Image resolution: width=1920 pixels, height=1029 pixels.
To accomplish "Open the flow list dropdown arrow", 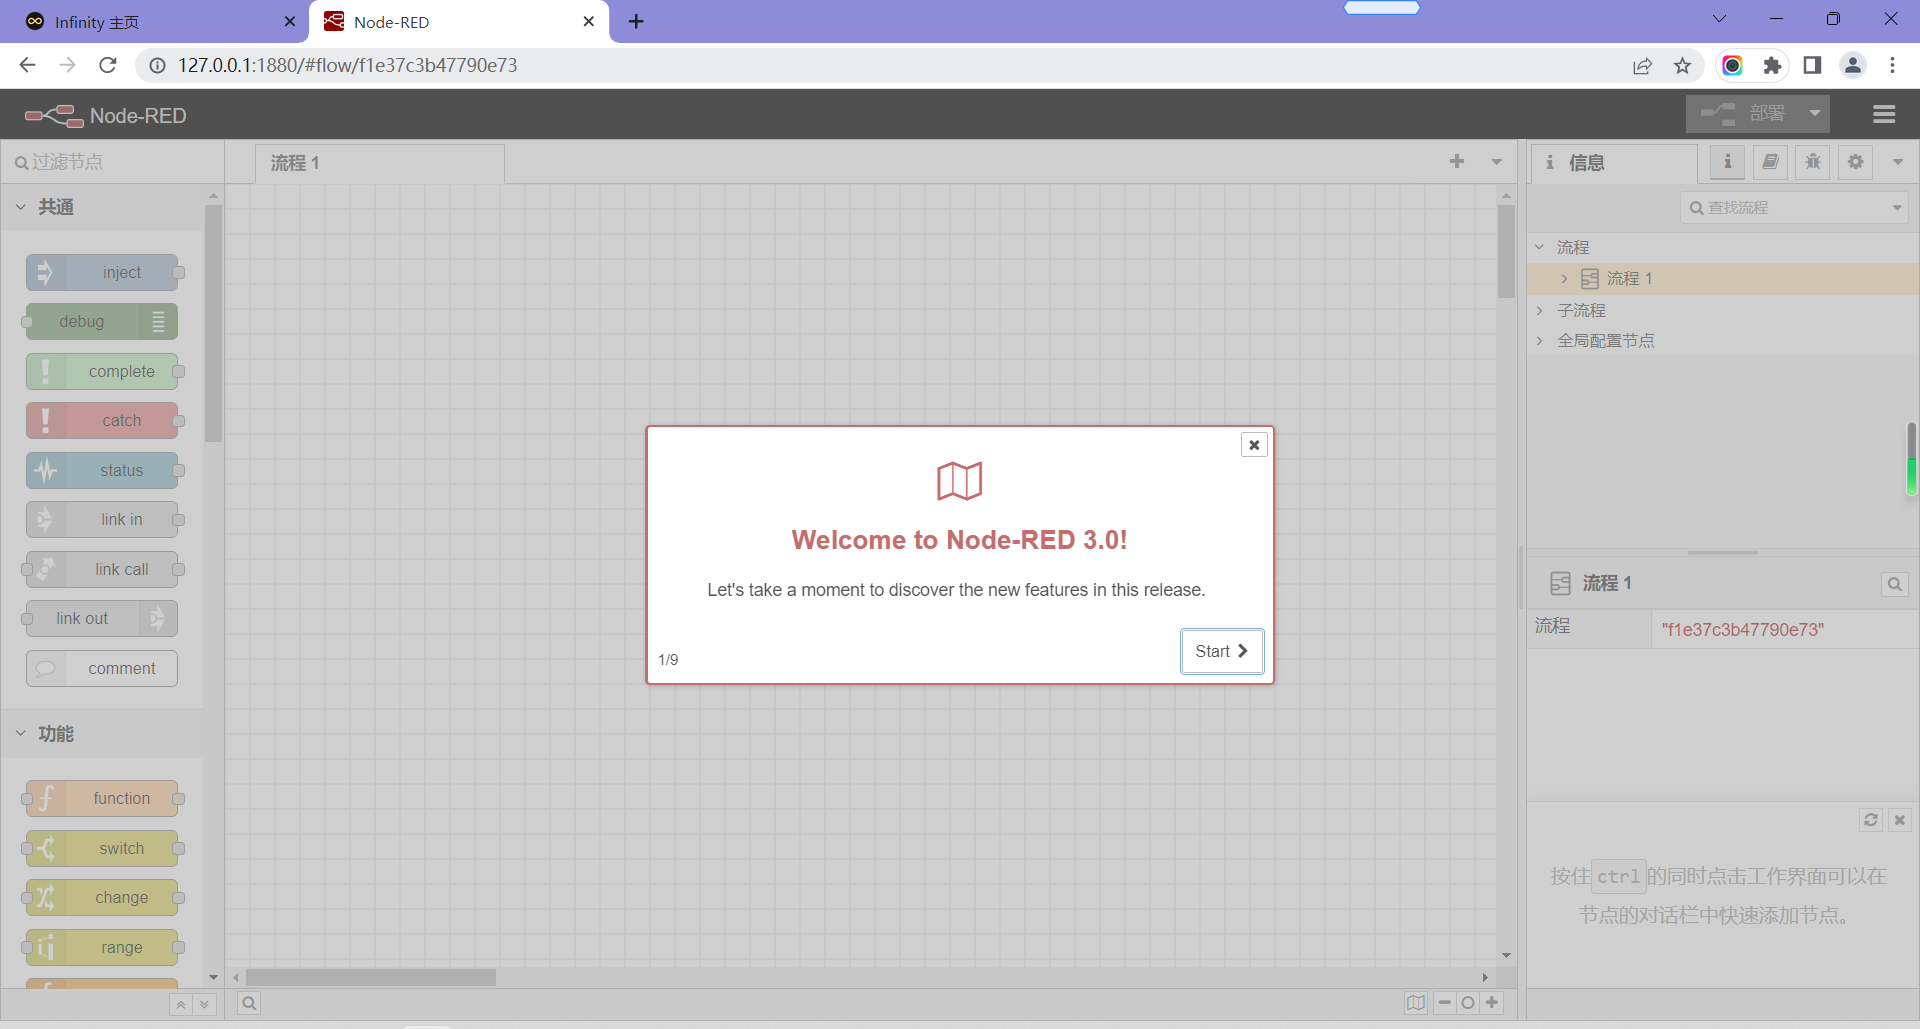I will click(x=1497, y=162).
